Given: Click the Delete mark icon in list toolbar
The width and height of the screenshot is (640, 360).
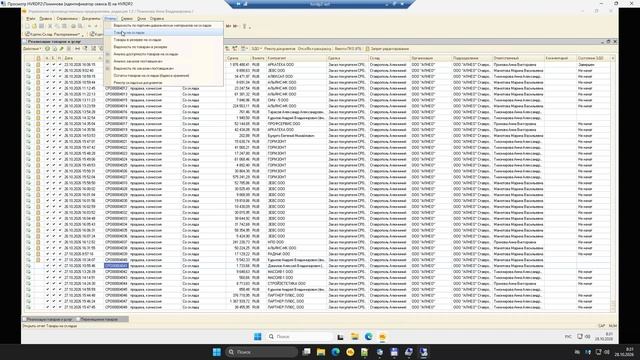Looking at the screenshot, I should point(69,49).
